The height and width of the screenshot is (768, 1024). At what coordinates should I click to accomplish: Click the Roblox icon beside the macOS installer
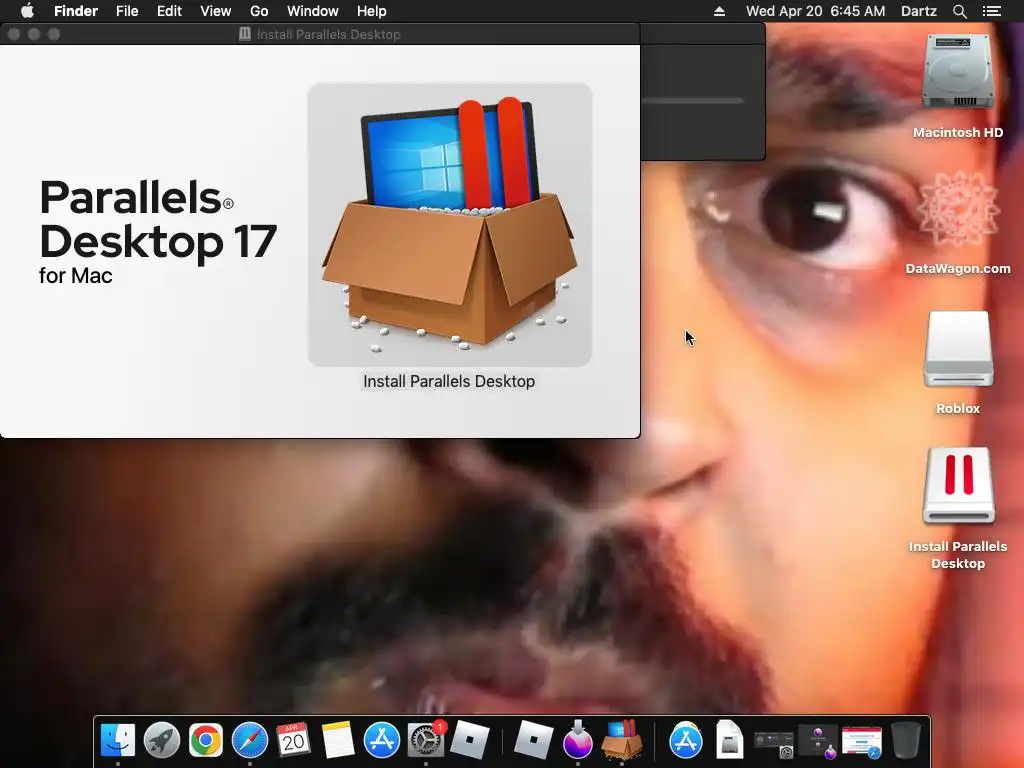532,741
